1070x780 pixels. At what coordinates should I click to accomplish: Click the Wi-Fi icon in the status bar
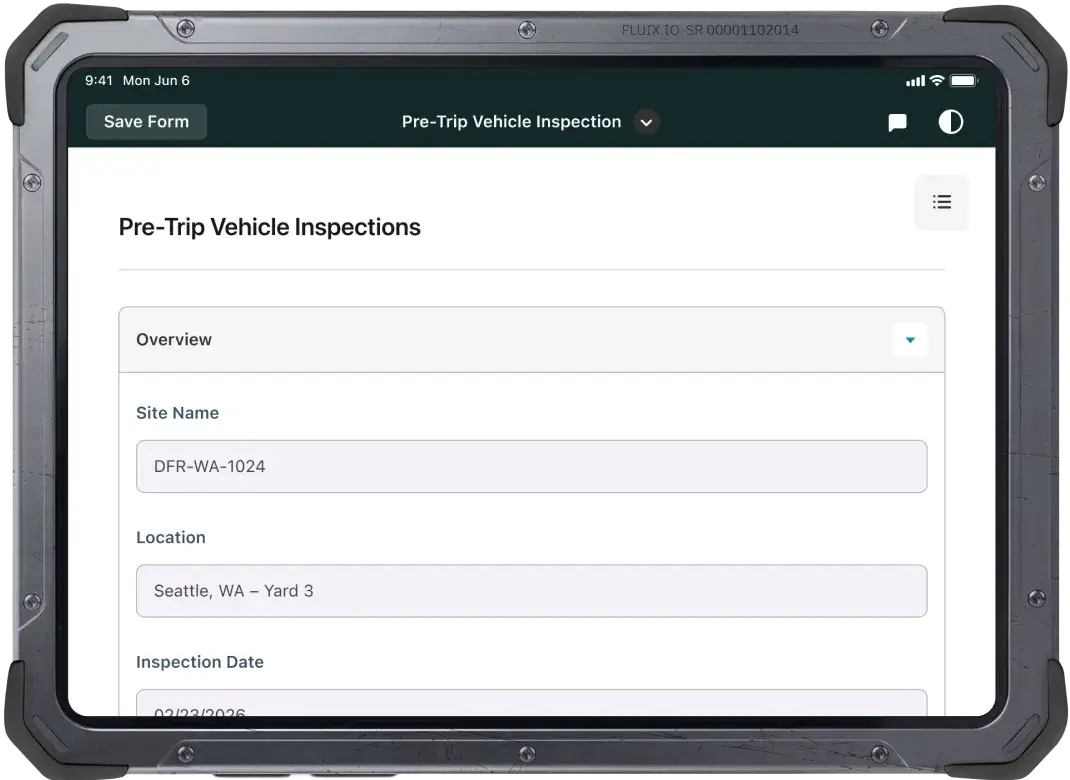tap(936, 80)
